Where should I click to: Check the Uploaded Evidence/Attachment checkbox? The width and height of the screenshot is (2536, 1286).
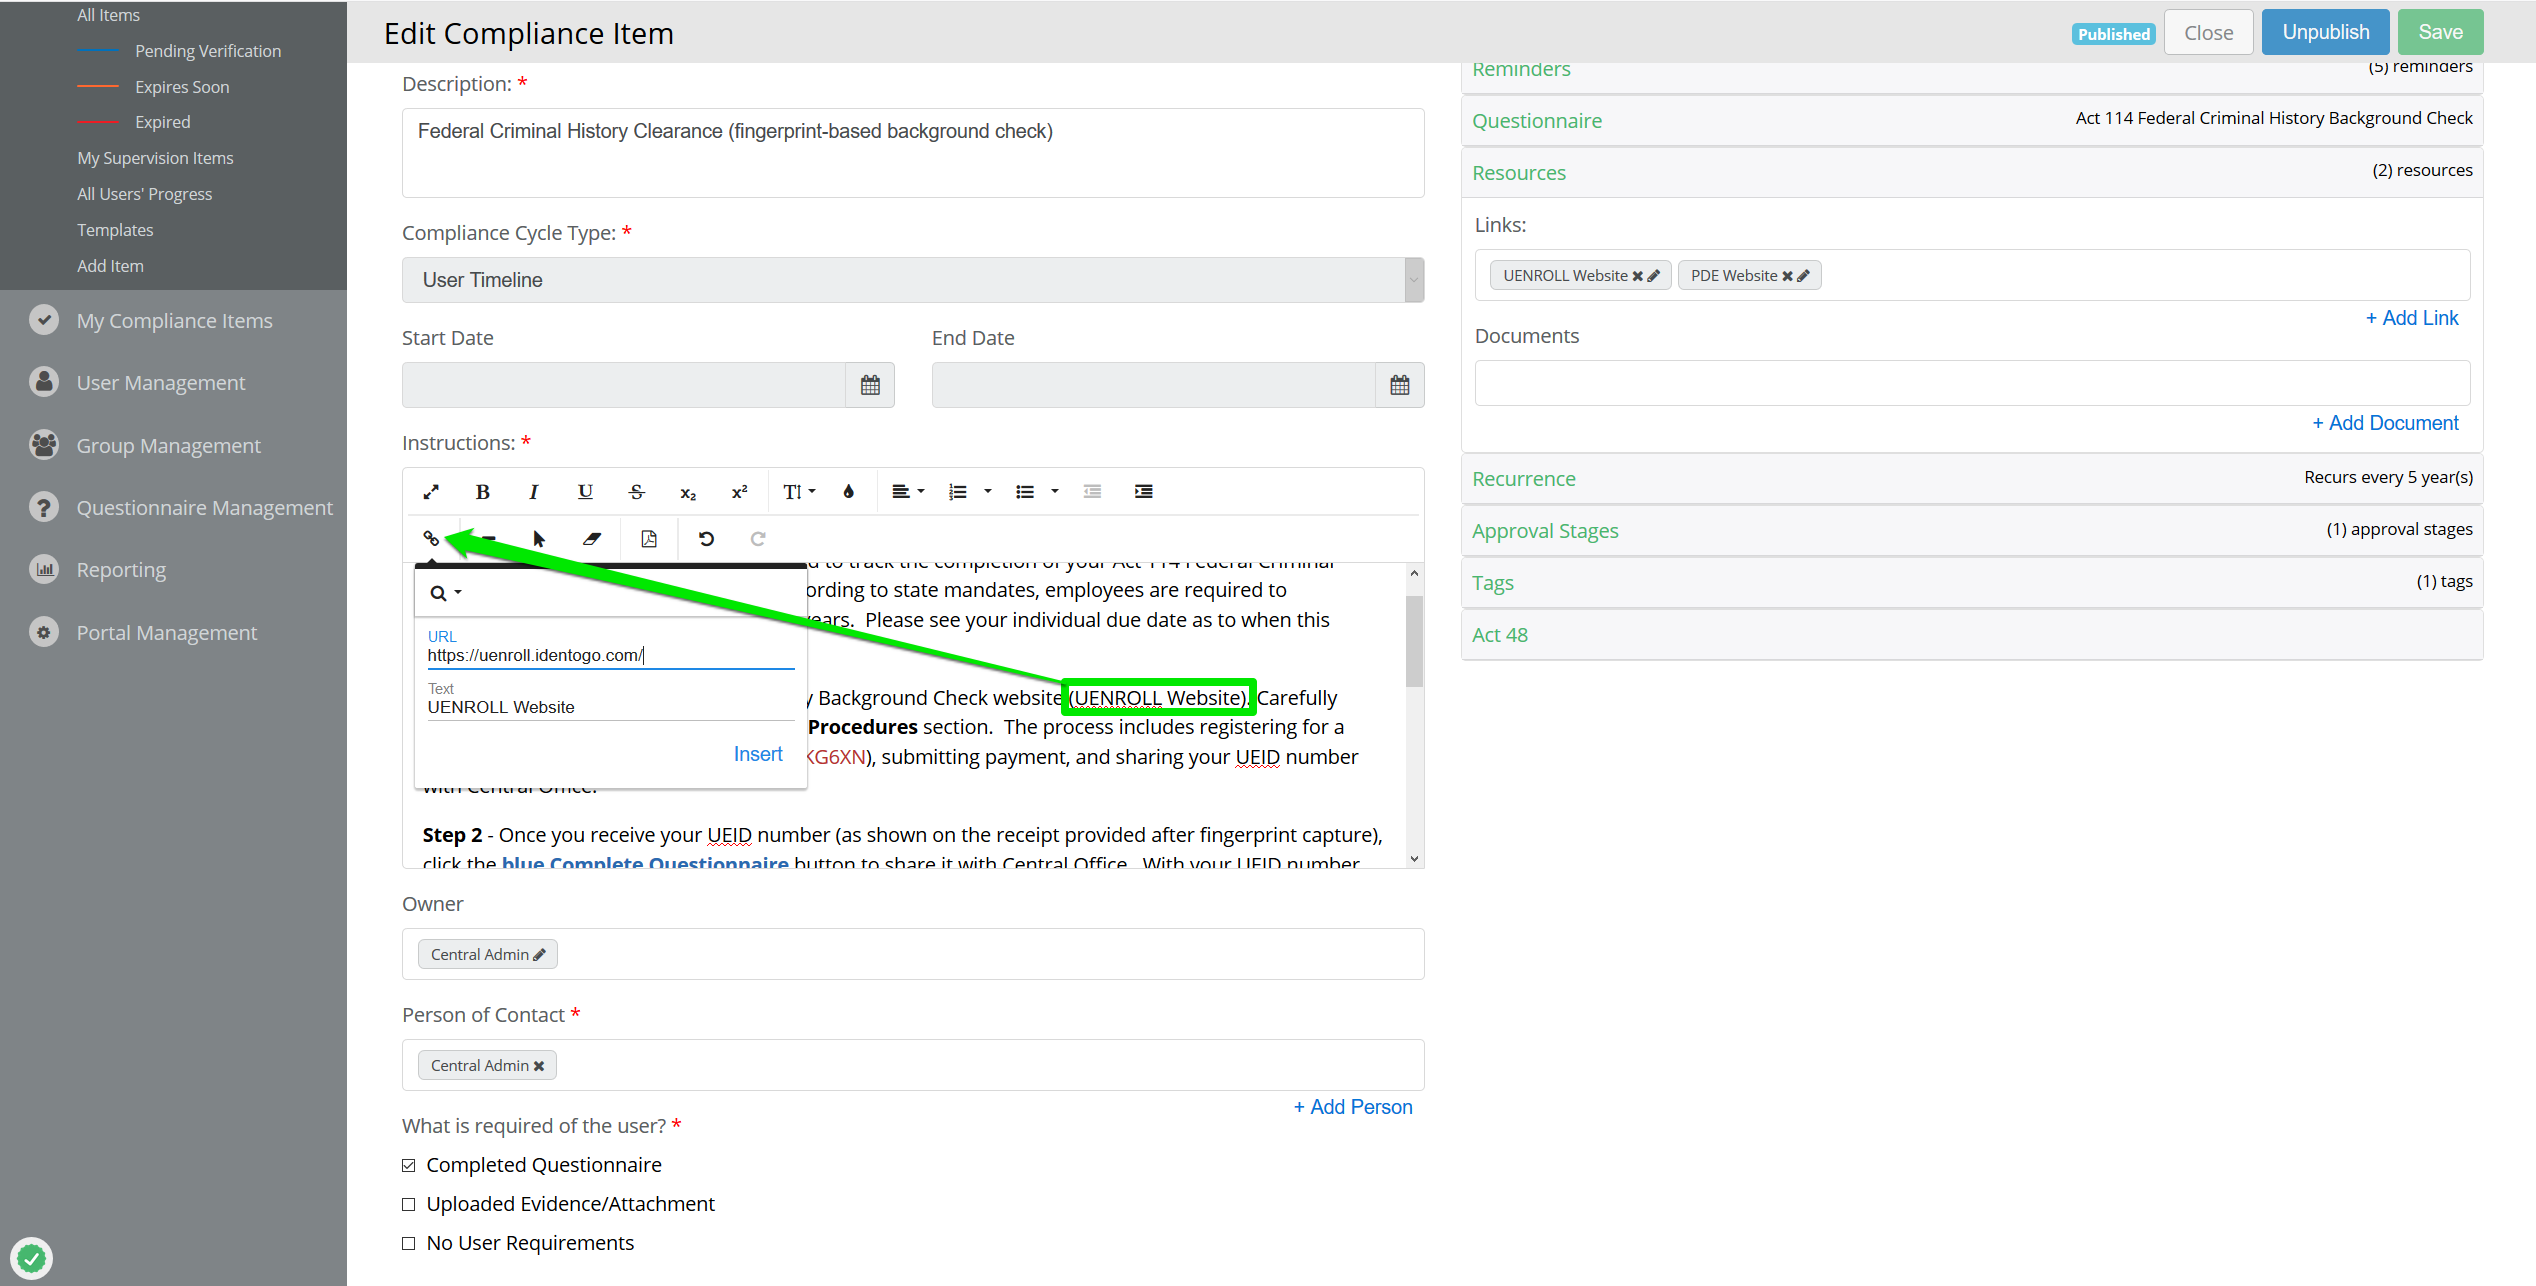tap(409, 1204)
